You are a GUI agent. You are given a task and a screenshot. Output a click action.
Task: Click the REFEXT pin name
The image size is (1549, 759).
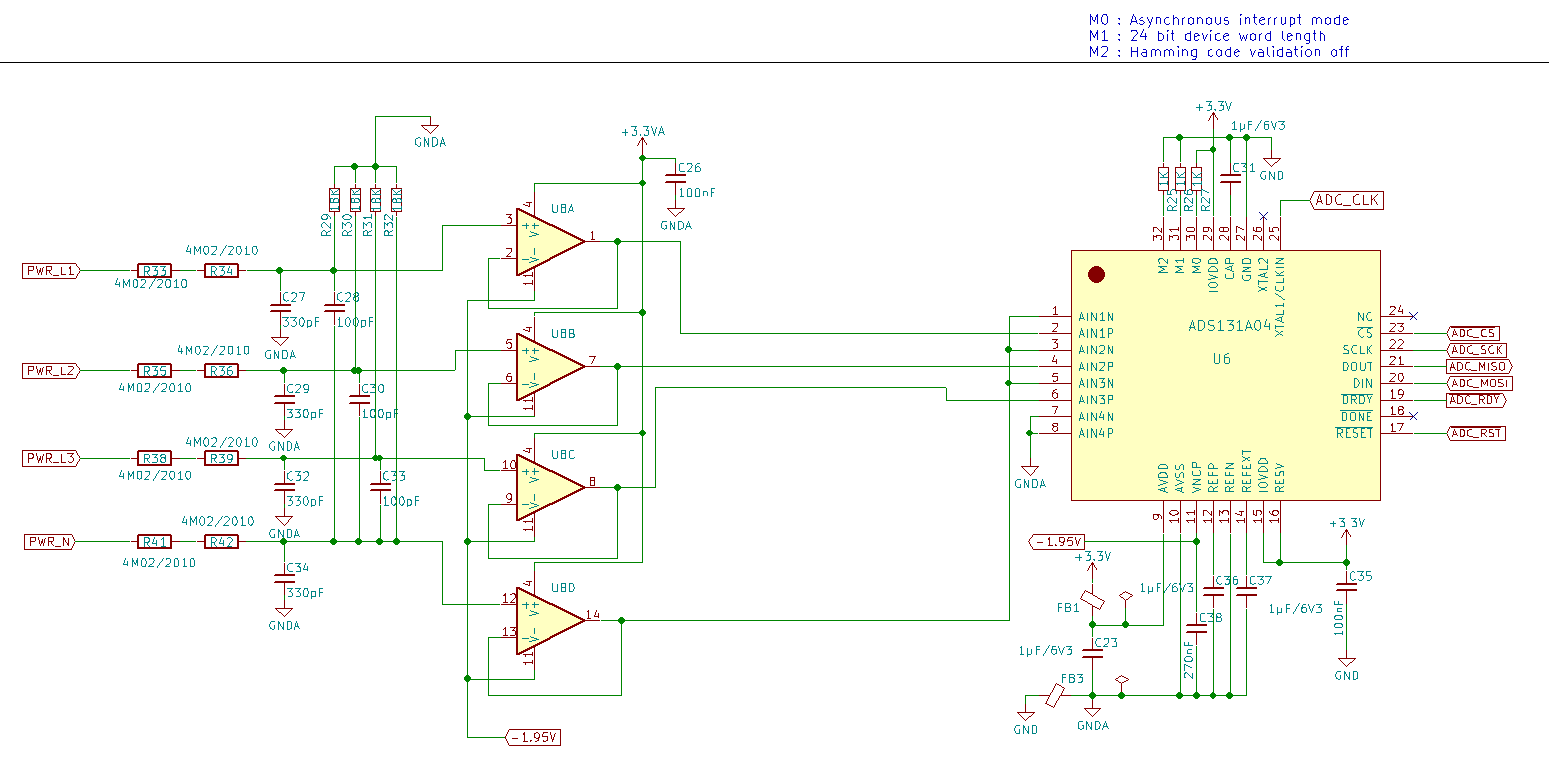[1246, 470]
